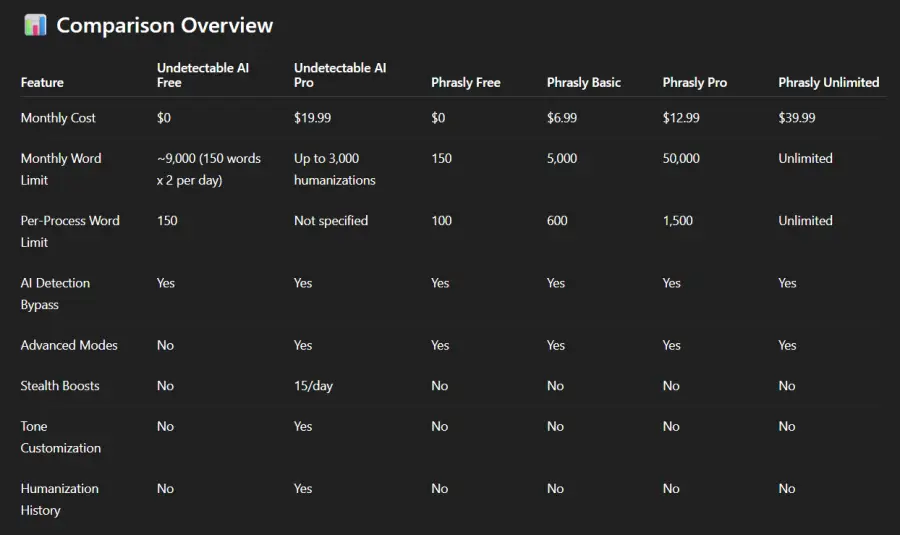Viewport: 900px width, 535px height.
Task: Click Yes in the Humanization History row
Action: (x=303, y=489)
